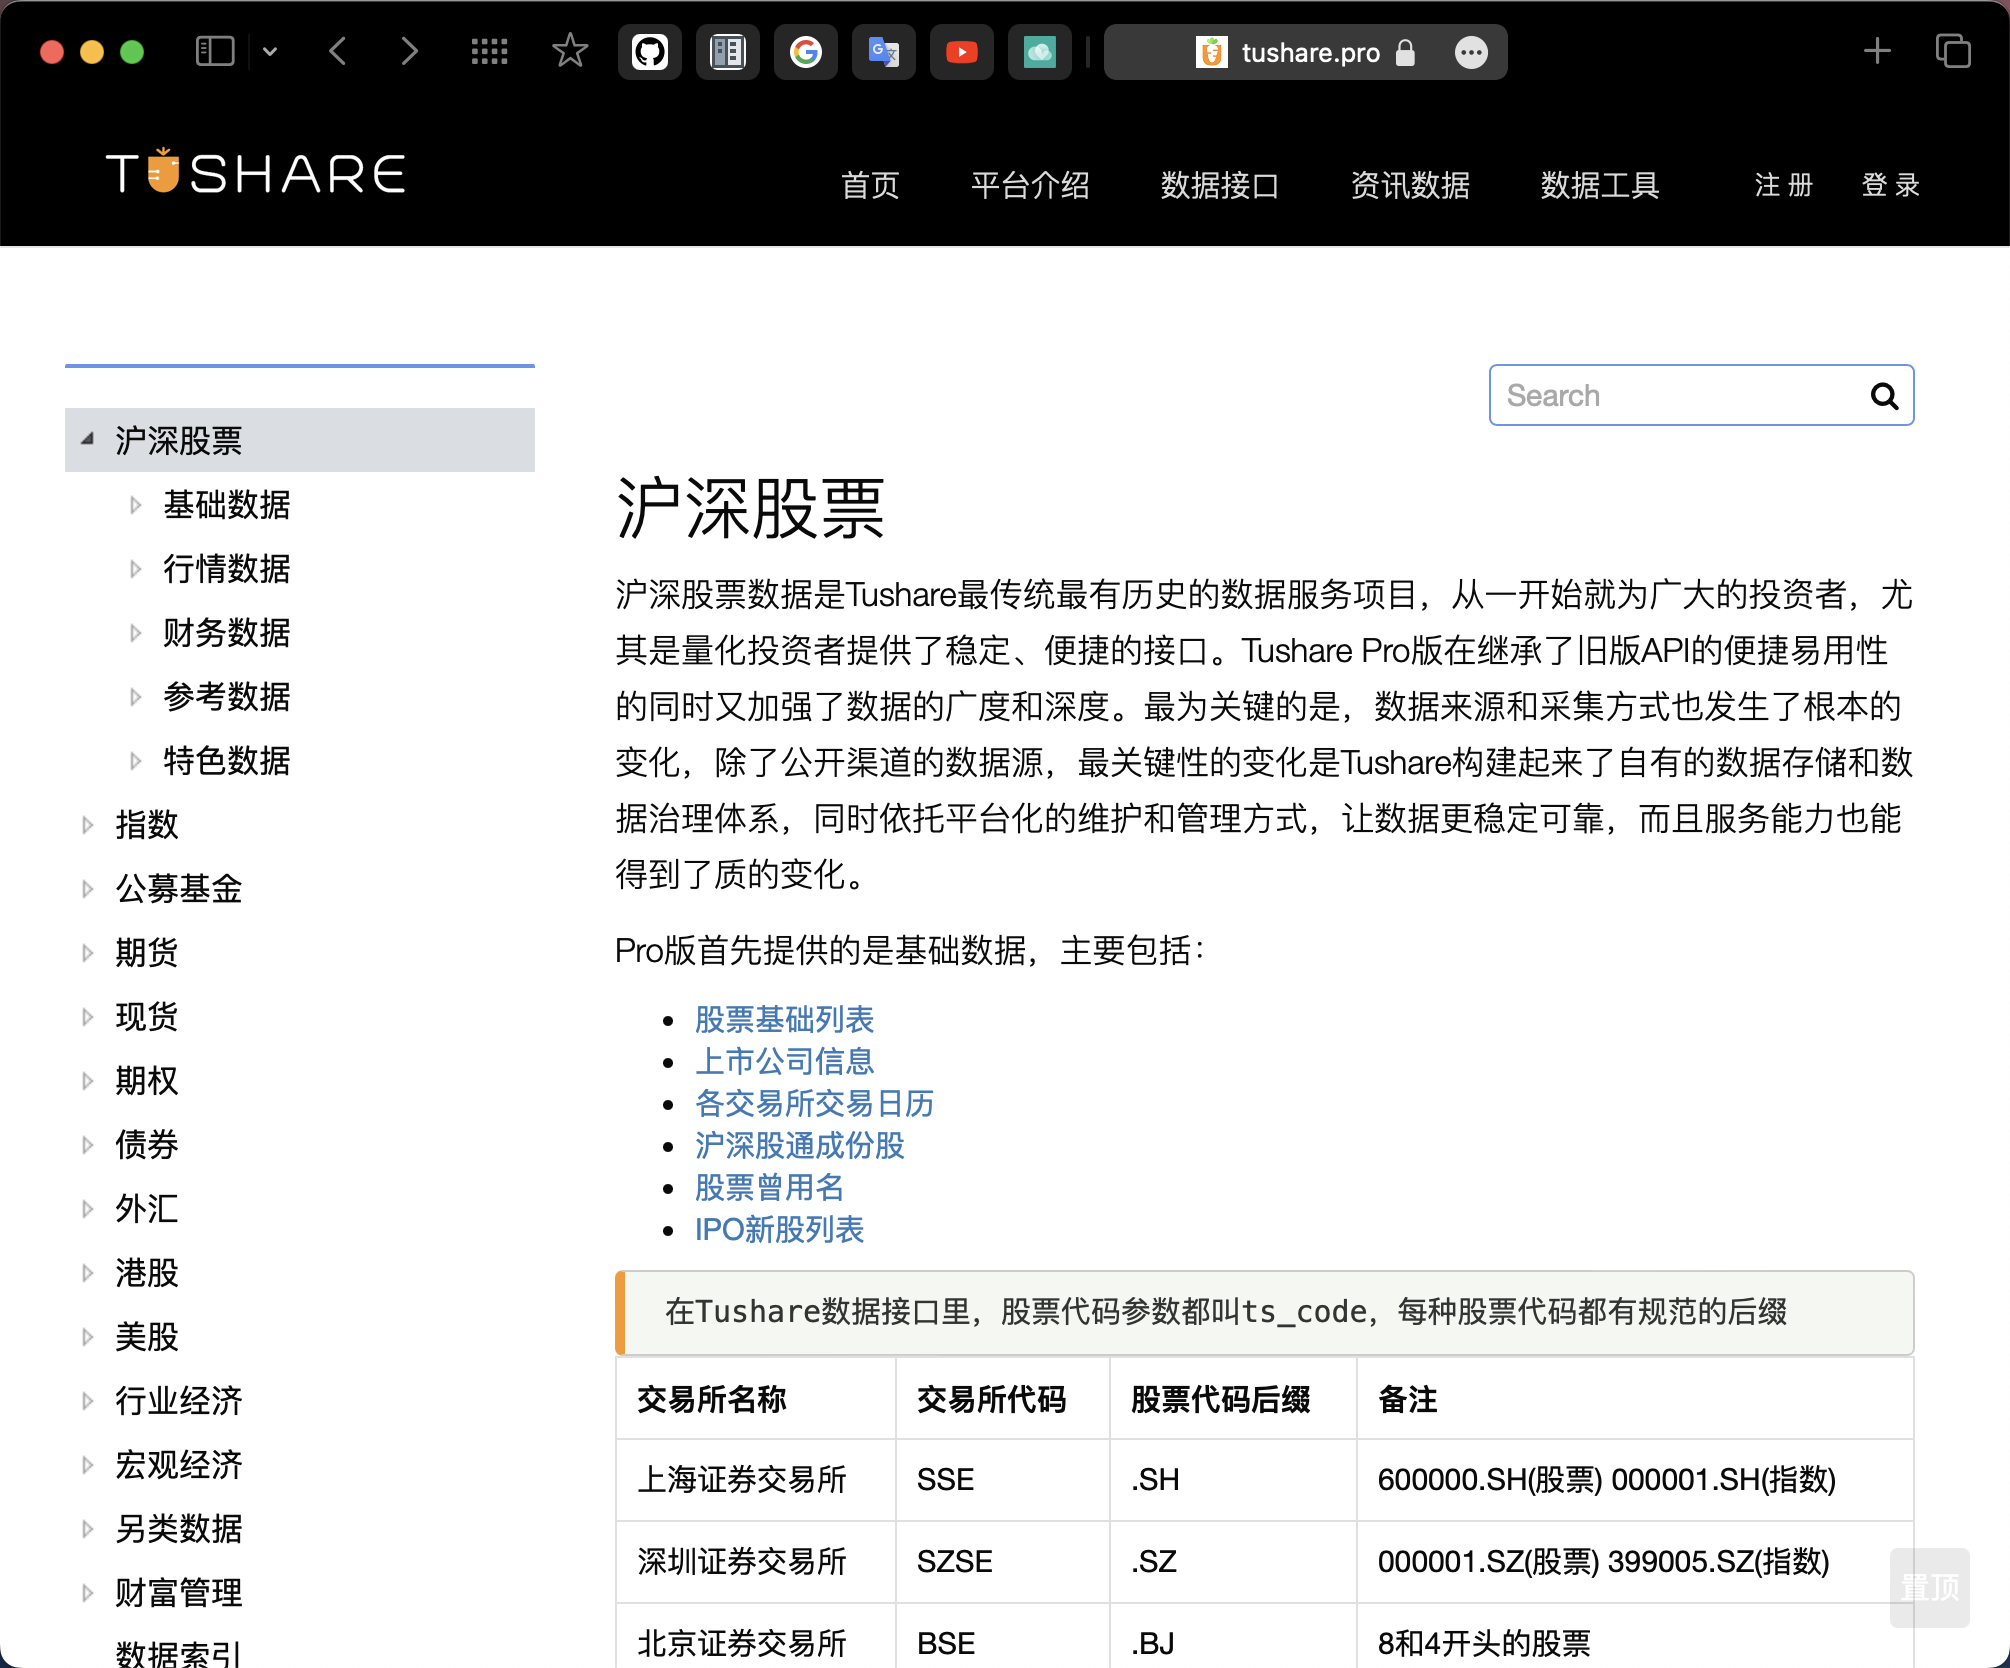Open the start page grid icon

[489, 51]
